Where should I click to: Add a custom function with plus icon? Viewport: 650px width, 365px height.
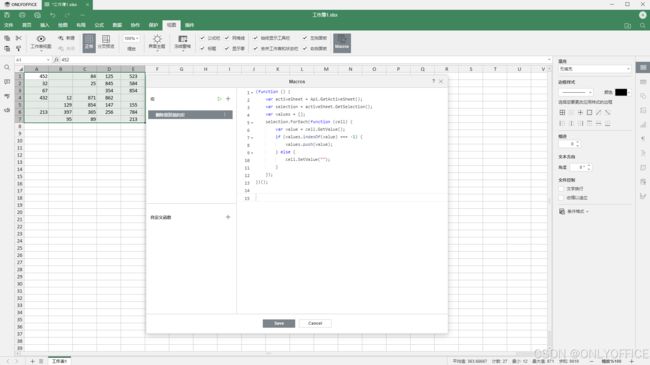click(228, 217)
